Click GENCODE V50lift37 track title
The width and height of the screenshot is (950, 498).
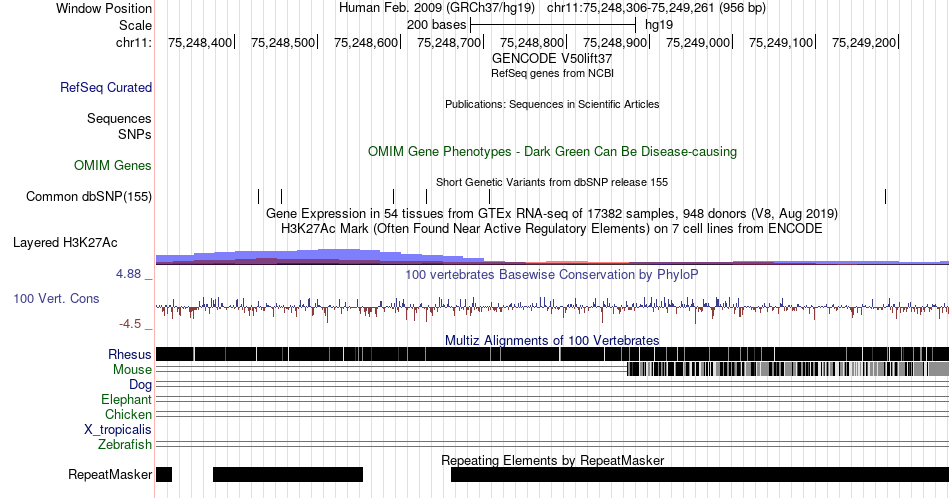pos(552,59)
